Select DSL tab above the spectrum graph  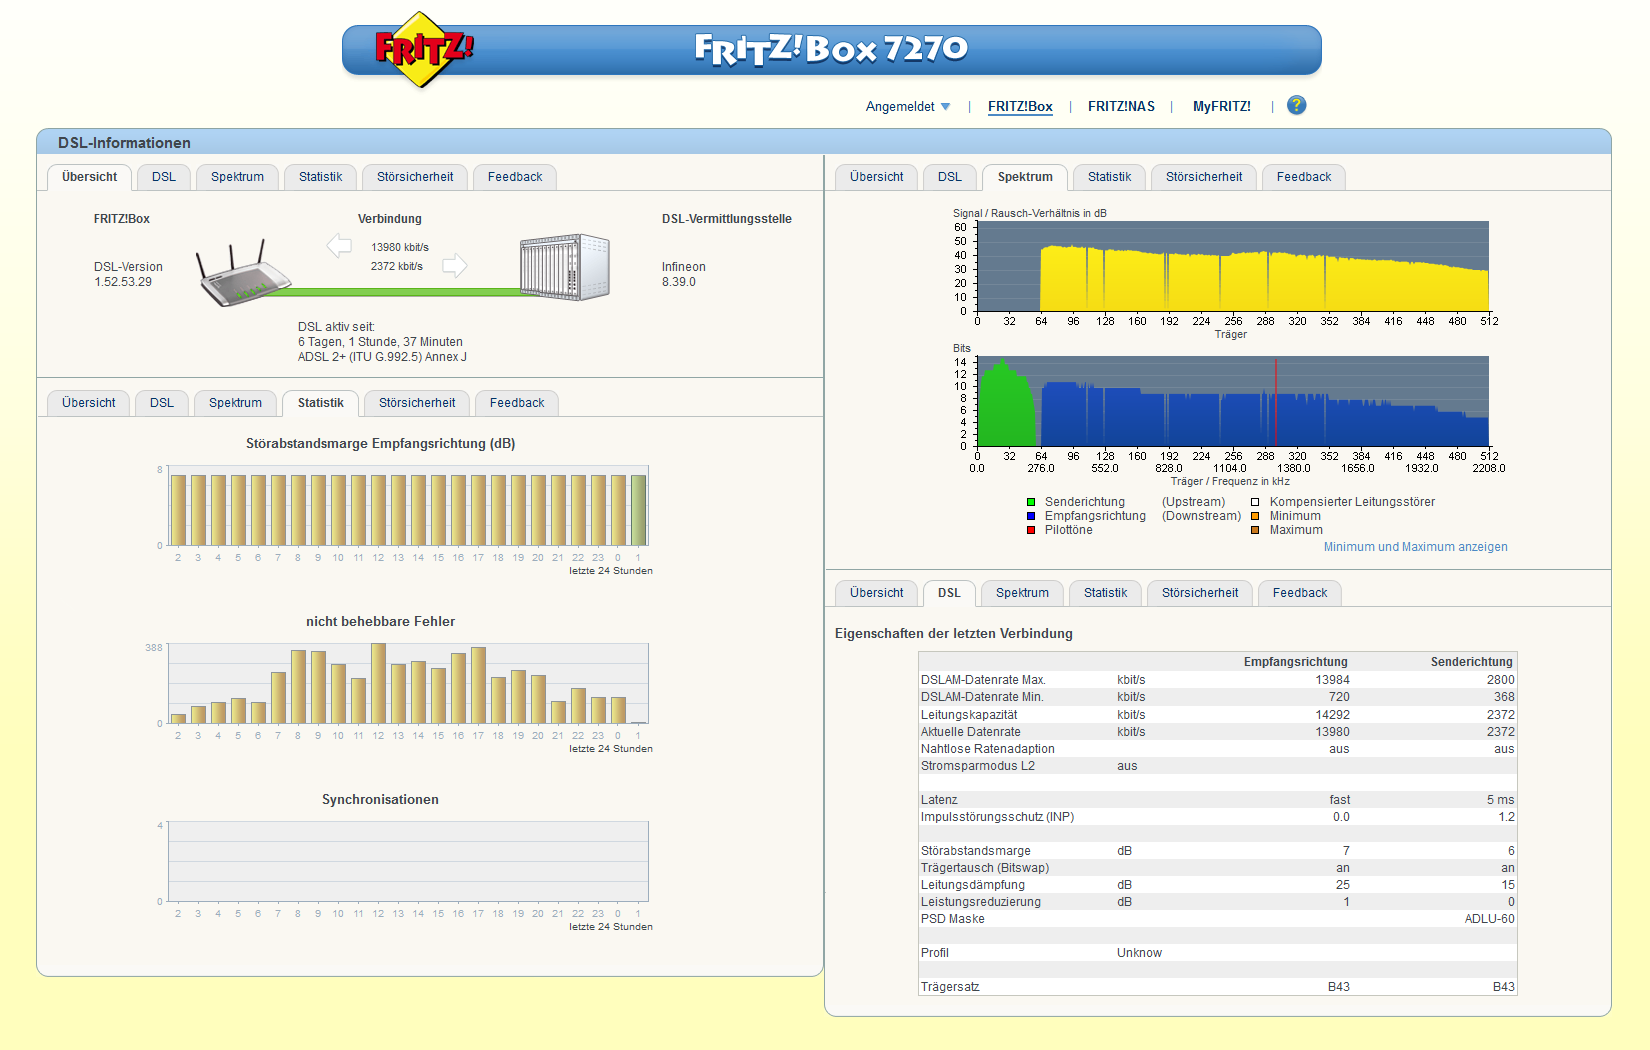tap(950, 177)
